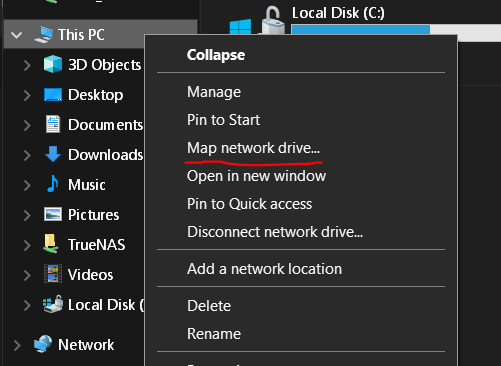Click the TrueNAS network folder icon
The height and width of the screenshot is (366, 501).
point(51,244)
